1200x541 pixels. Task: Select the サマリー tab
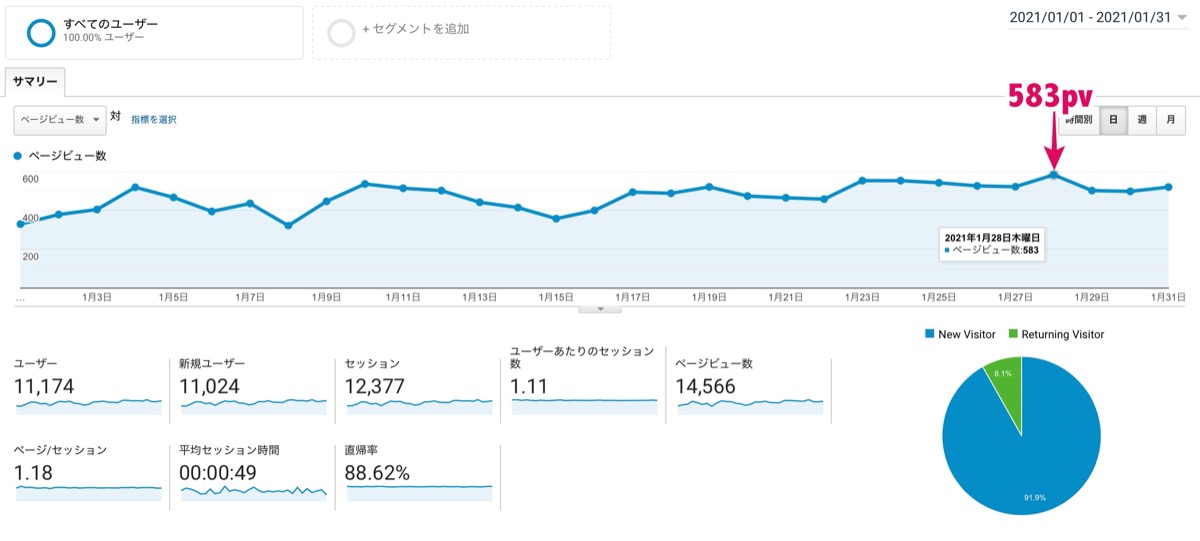pyautogui.click(x=35, y=82)
